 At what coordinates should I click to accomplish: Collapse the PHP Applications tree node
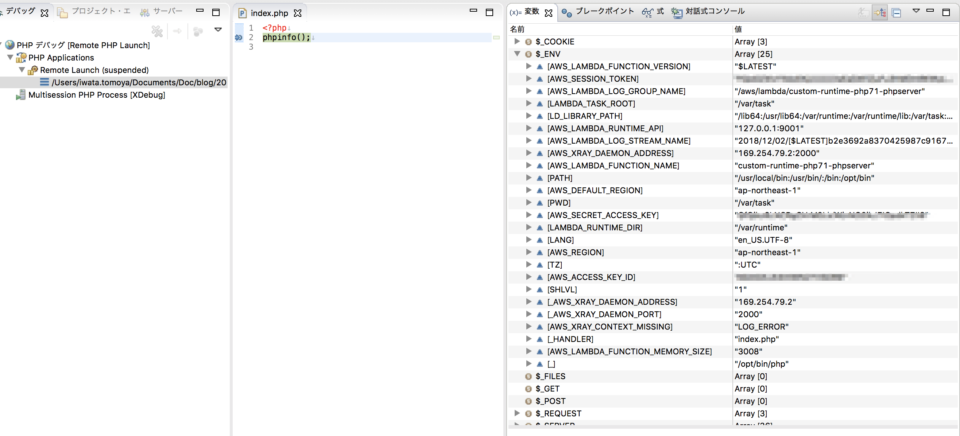9,58
